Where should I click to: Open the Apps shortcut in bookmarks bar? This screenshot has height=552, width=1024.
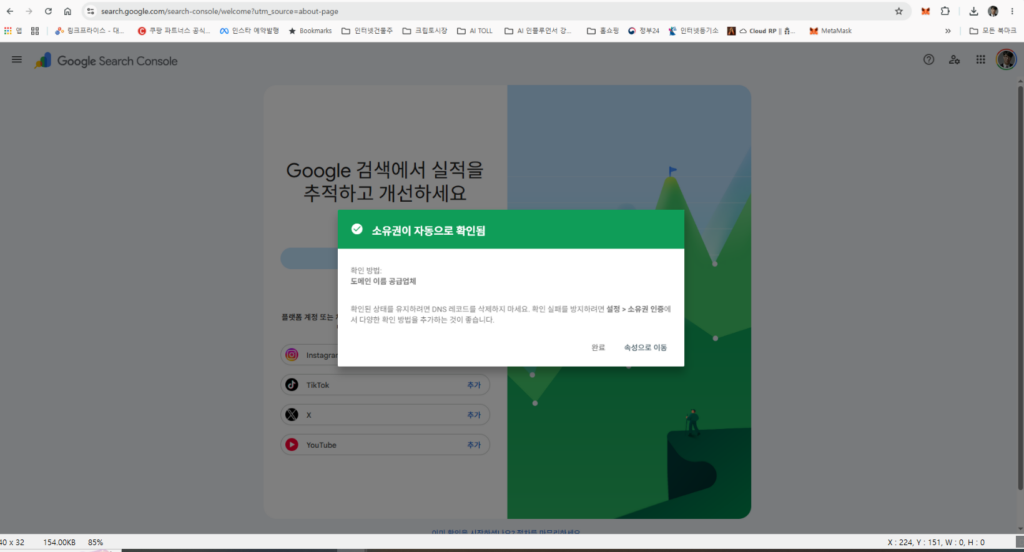click(x=13, y=31)
